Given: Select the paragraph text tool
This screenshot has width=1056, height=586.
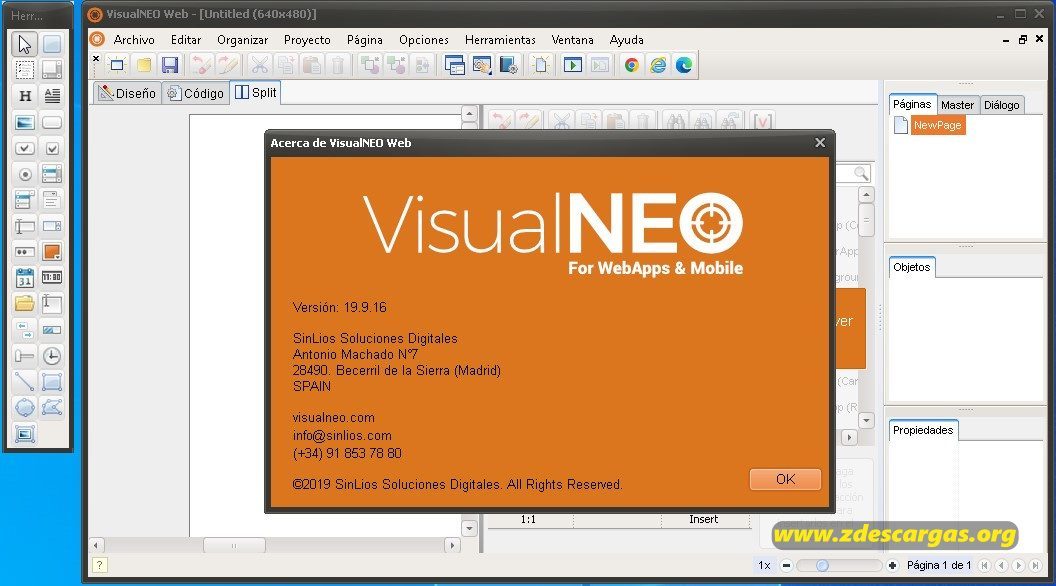Looking at the screenshot, I should click(52, 96).
